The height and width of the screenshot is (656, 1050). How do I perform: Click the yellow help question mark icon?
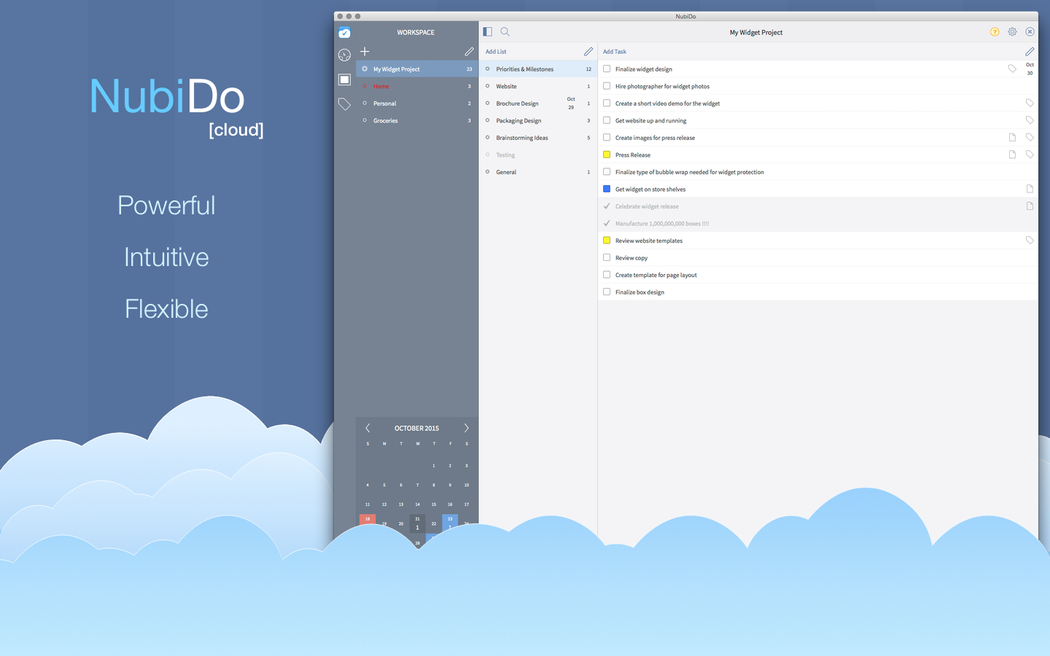(994, 32)
